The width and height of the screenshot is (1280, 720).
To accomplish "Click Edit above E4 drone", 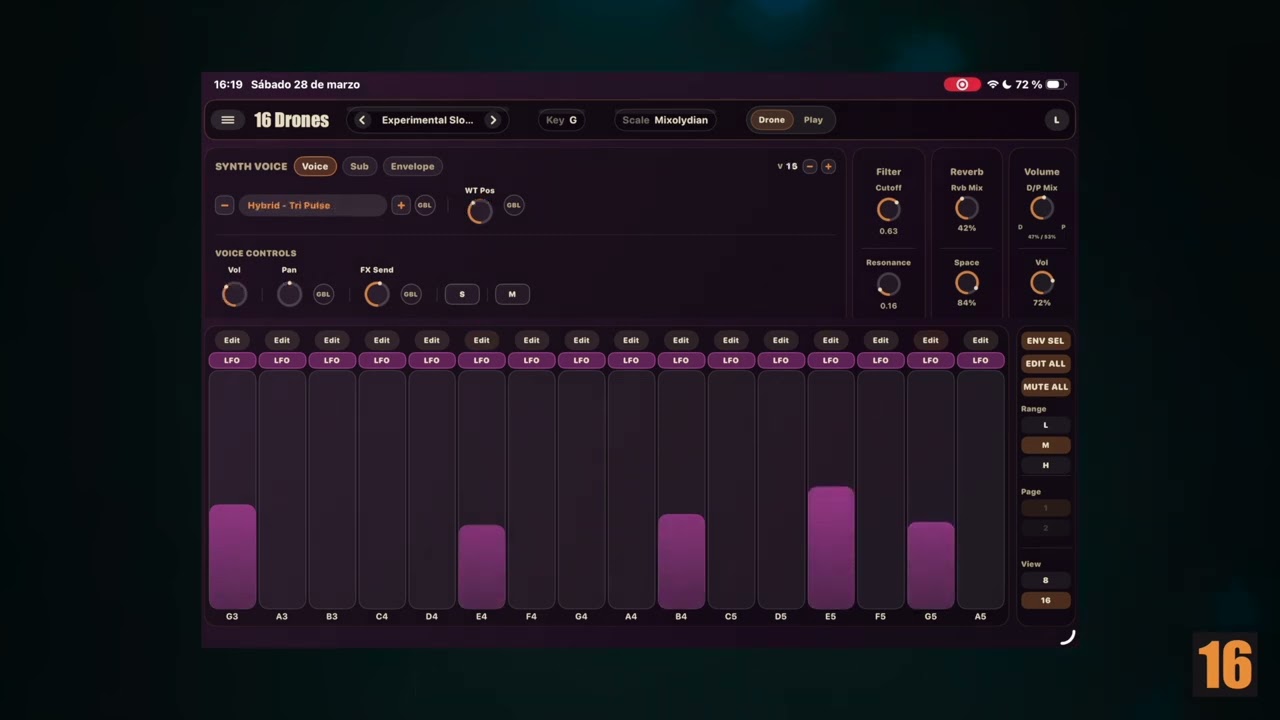I will coord(481,340).
